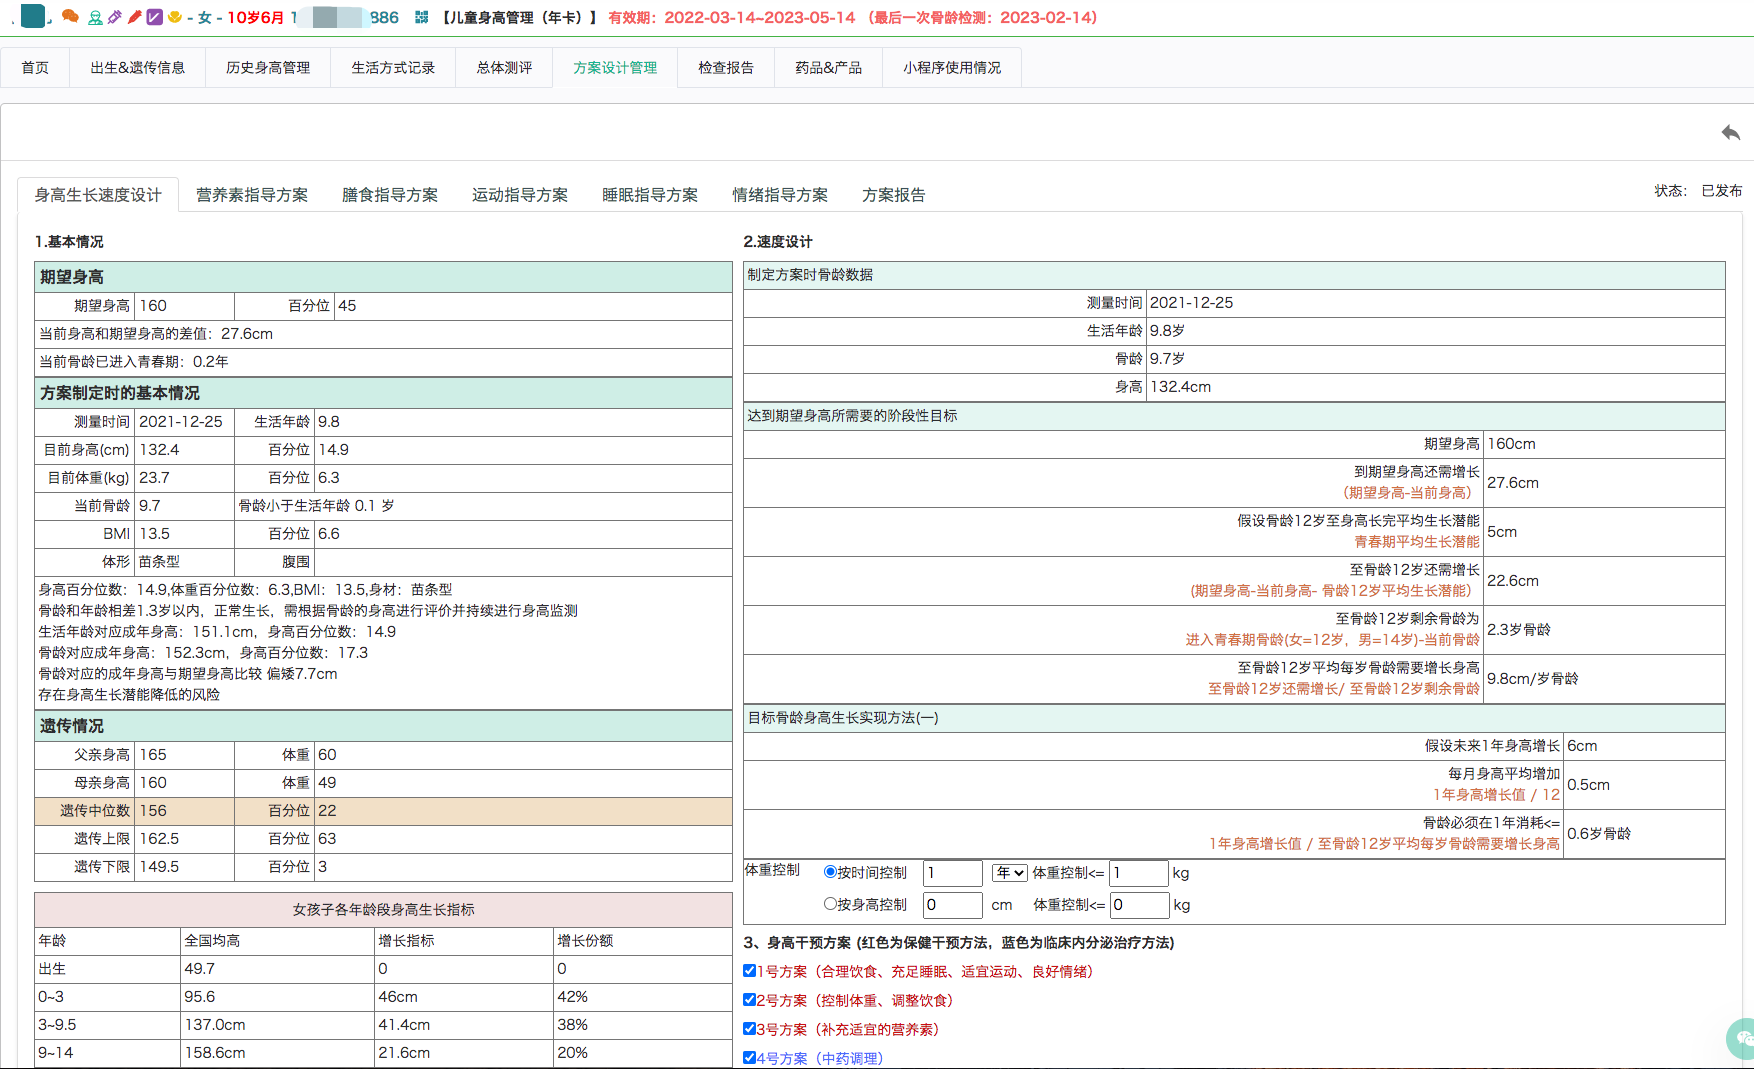Click the 骨龄 9.7岁 value in 速度设计
This screenshot has height=1069, width=1754.
(x=1167, y=359)
